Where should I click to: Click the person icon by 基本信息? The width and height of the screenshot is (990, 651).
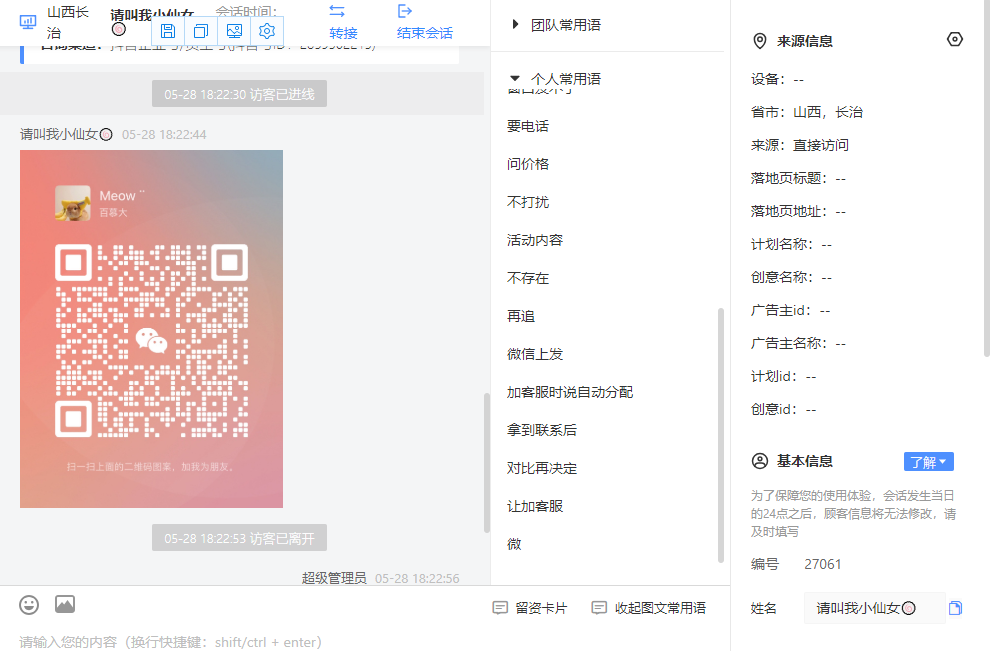click(760, 461)
